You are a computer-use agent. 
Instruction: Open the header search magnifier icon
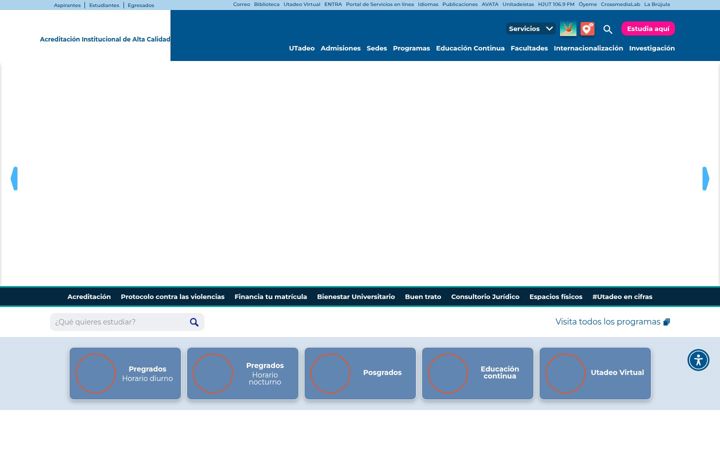pyautogui.click(x=608, y=29)
